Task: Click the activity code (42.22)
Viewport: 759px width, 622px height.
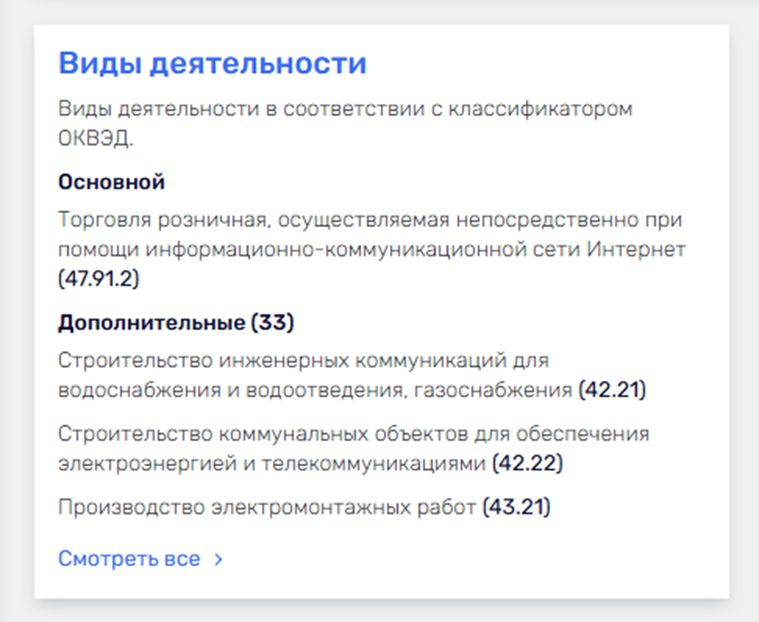Action: click(x=528, y=464)
